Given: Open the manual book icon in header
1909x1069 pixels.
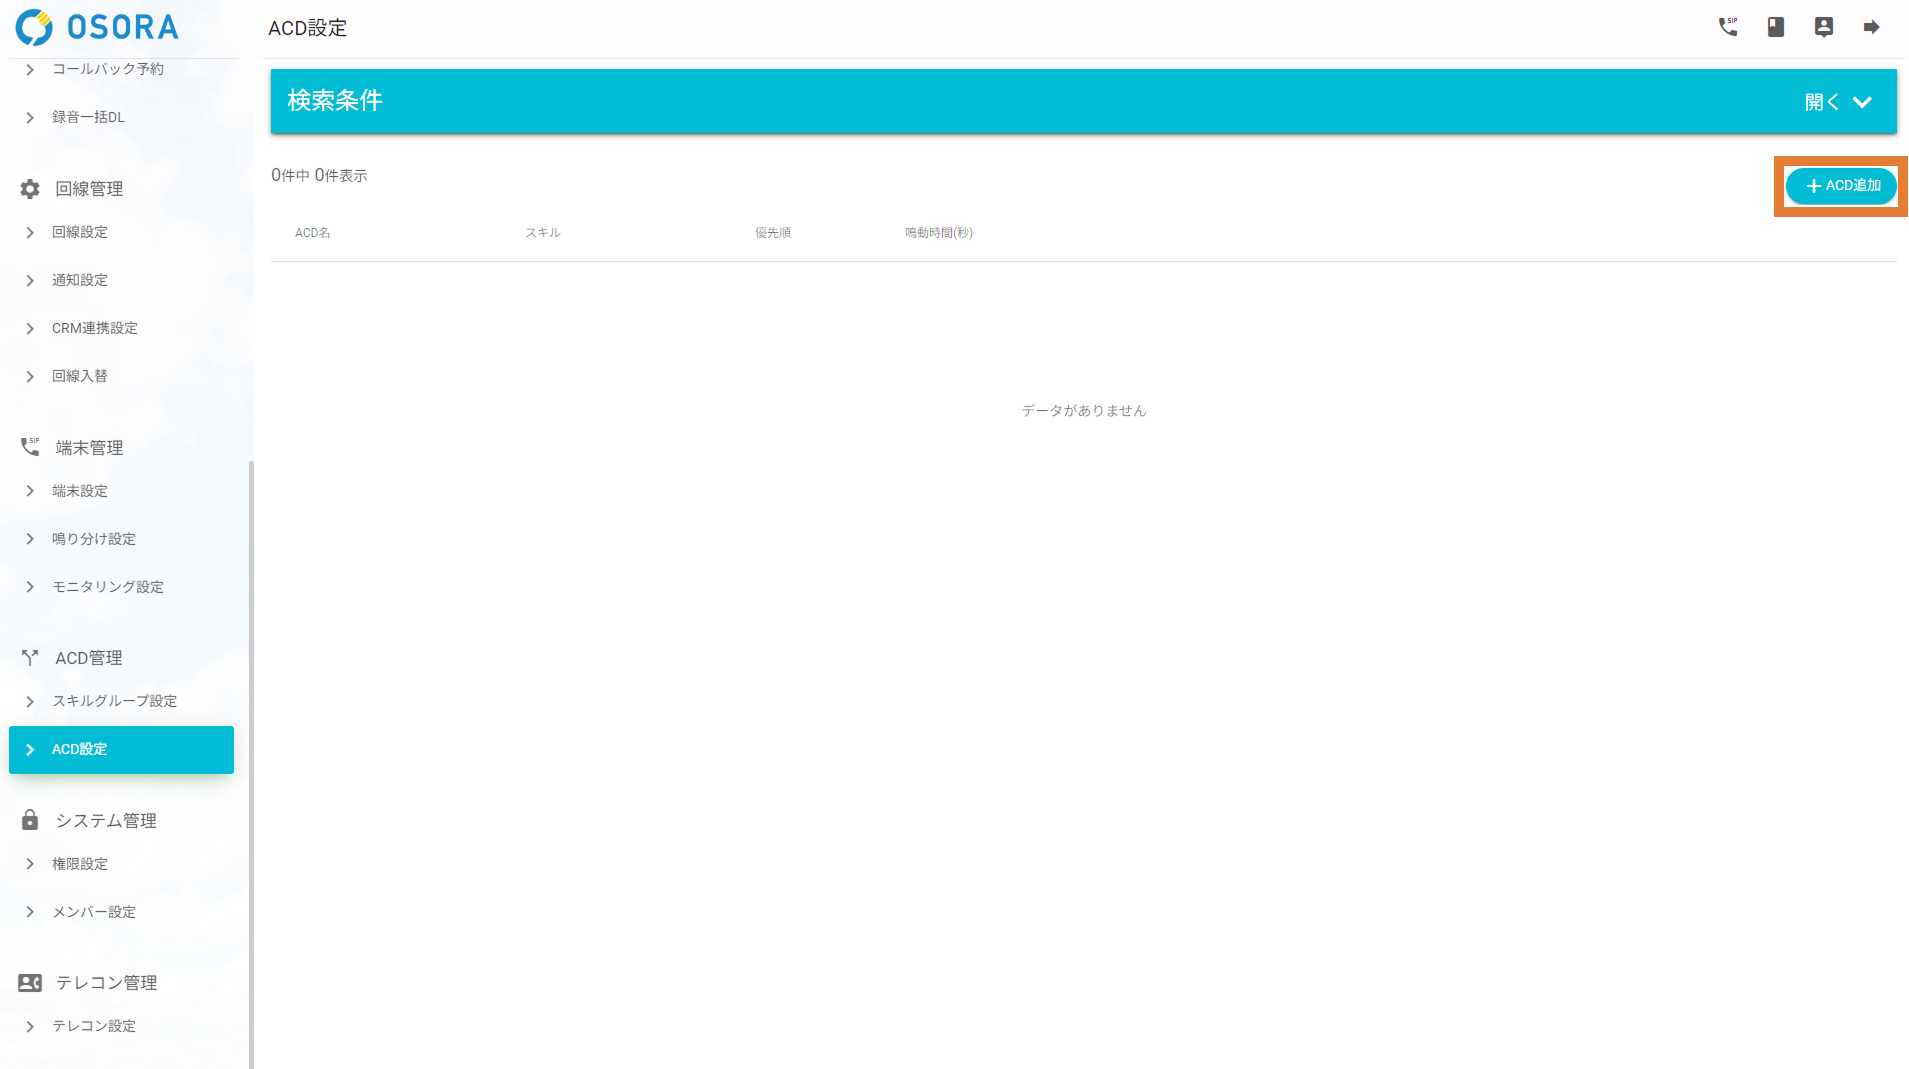Looking at the screenshot, I should coord(1775,27).
